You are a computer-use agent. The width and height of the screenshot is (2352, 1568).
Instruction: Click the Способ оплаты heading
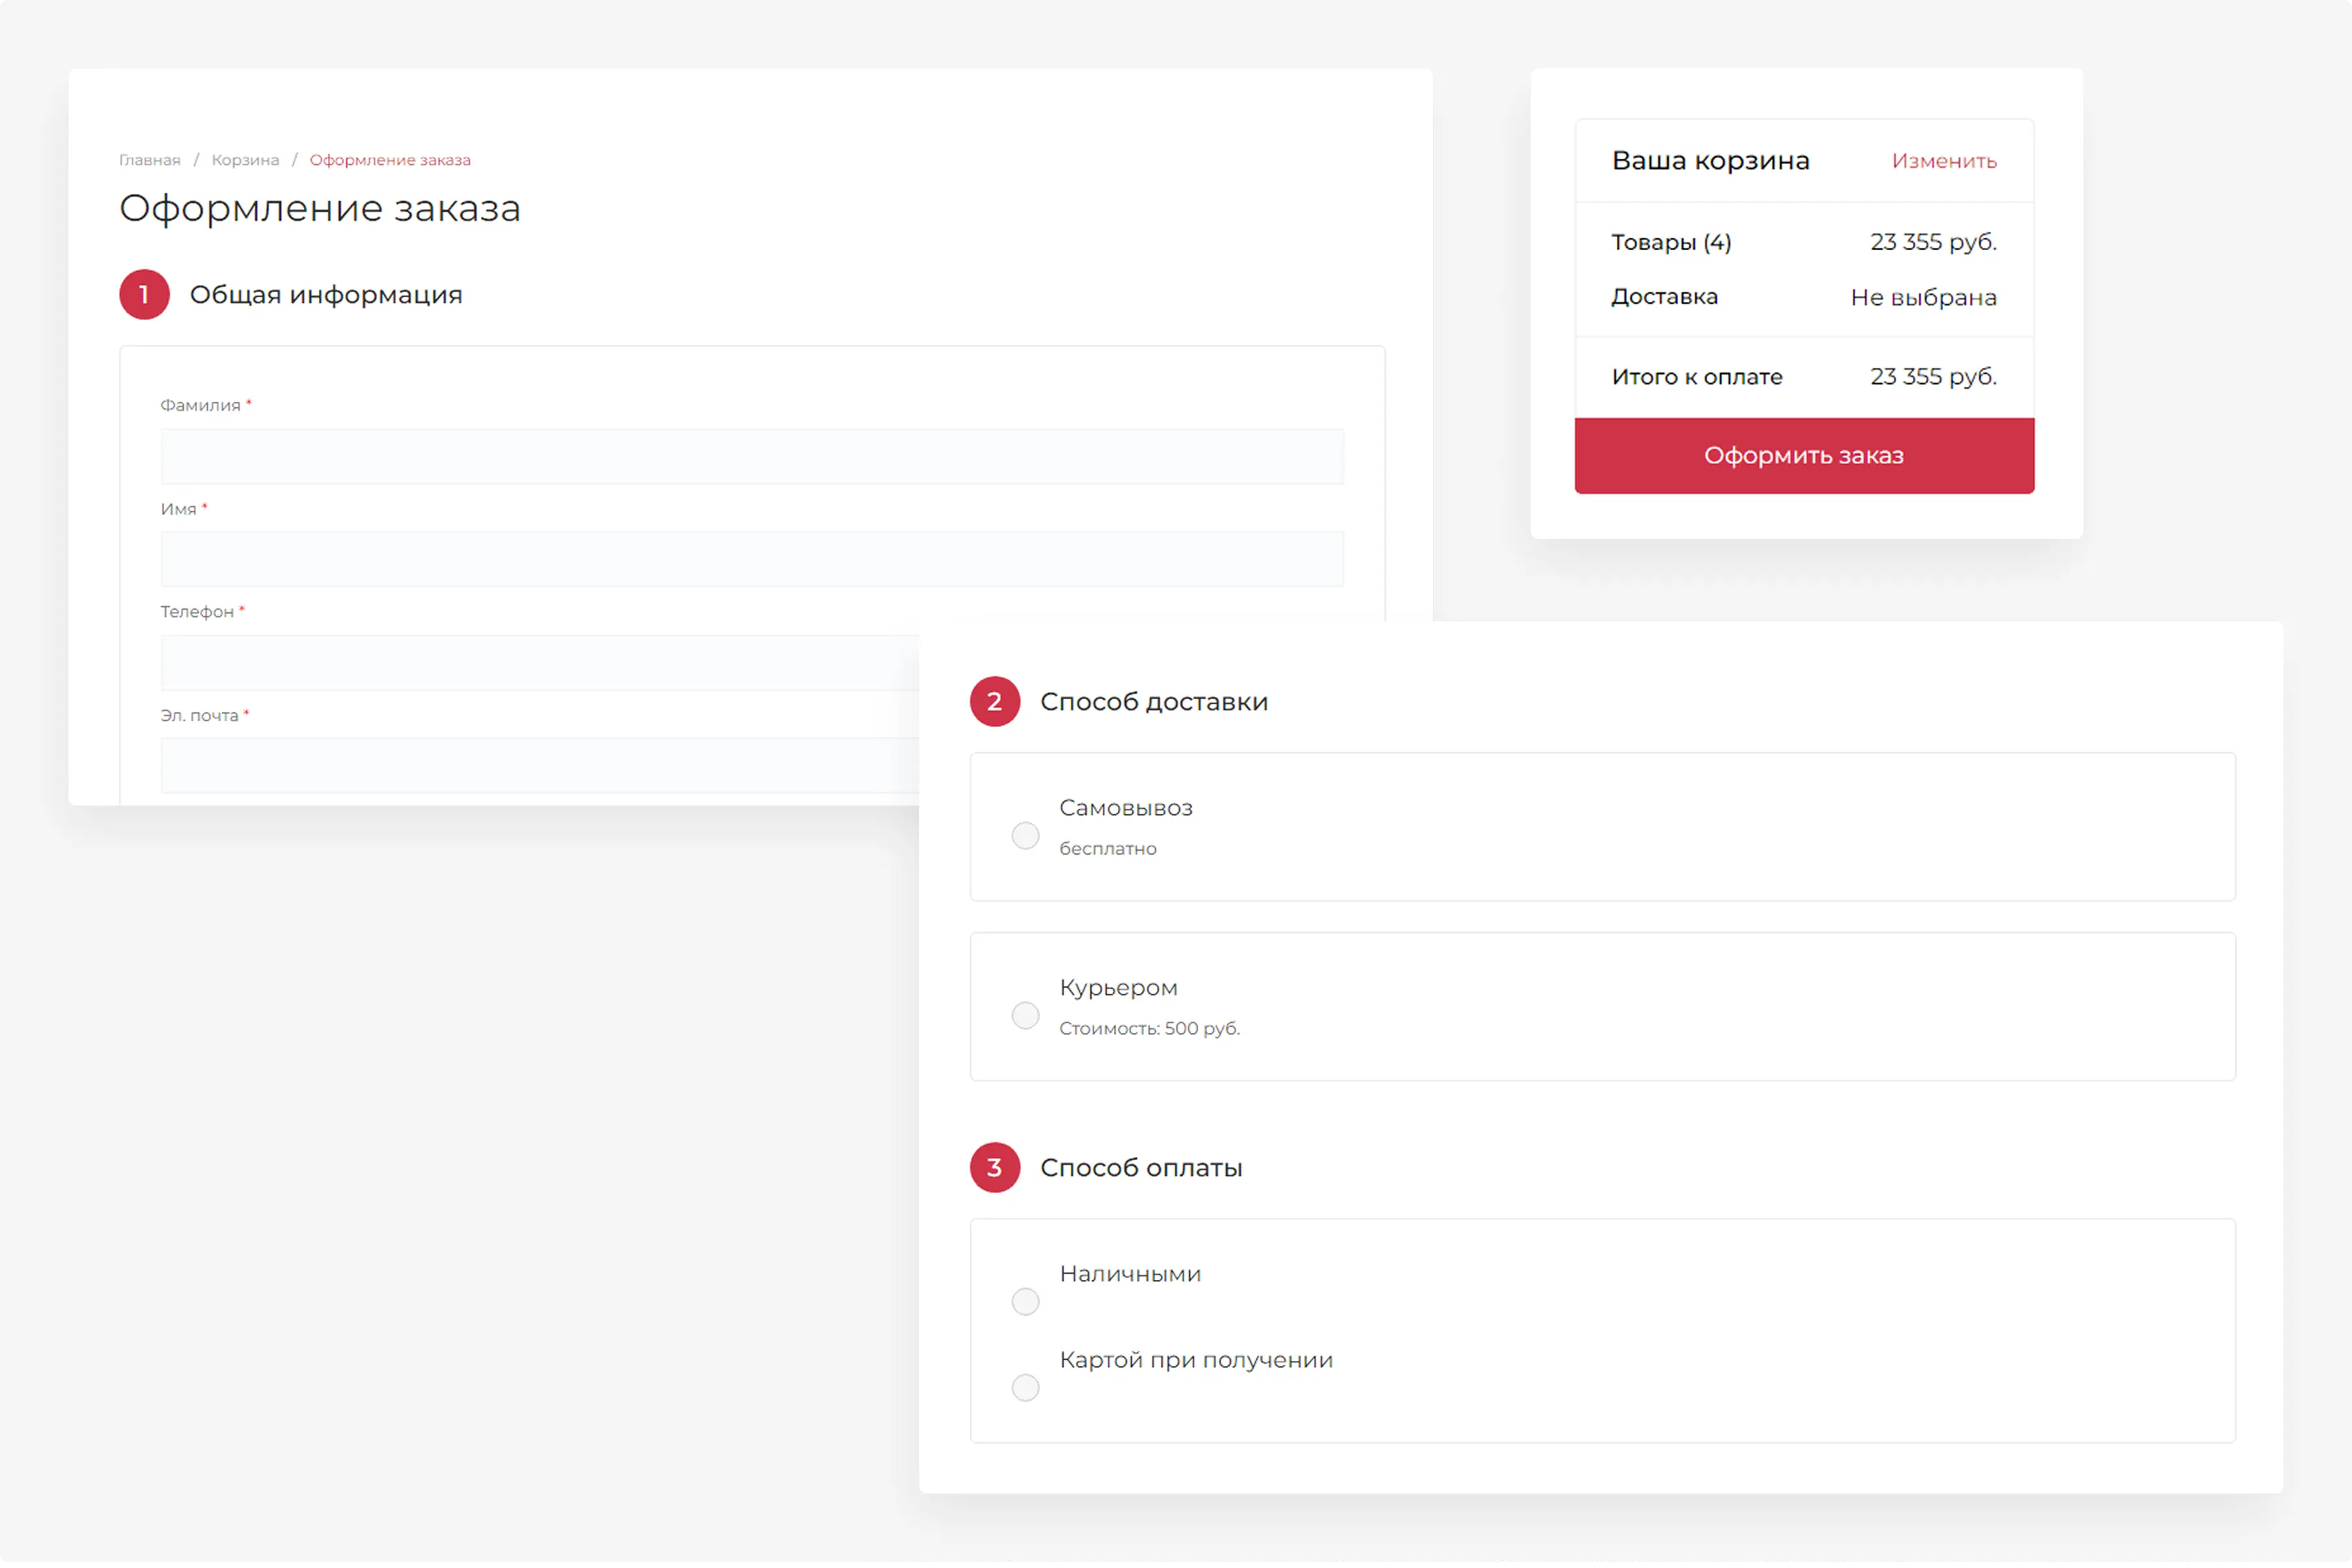point(1141,1168)
